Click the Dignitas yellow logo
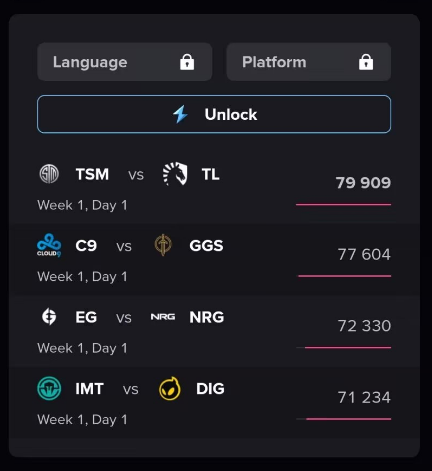 pos(170,388)
